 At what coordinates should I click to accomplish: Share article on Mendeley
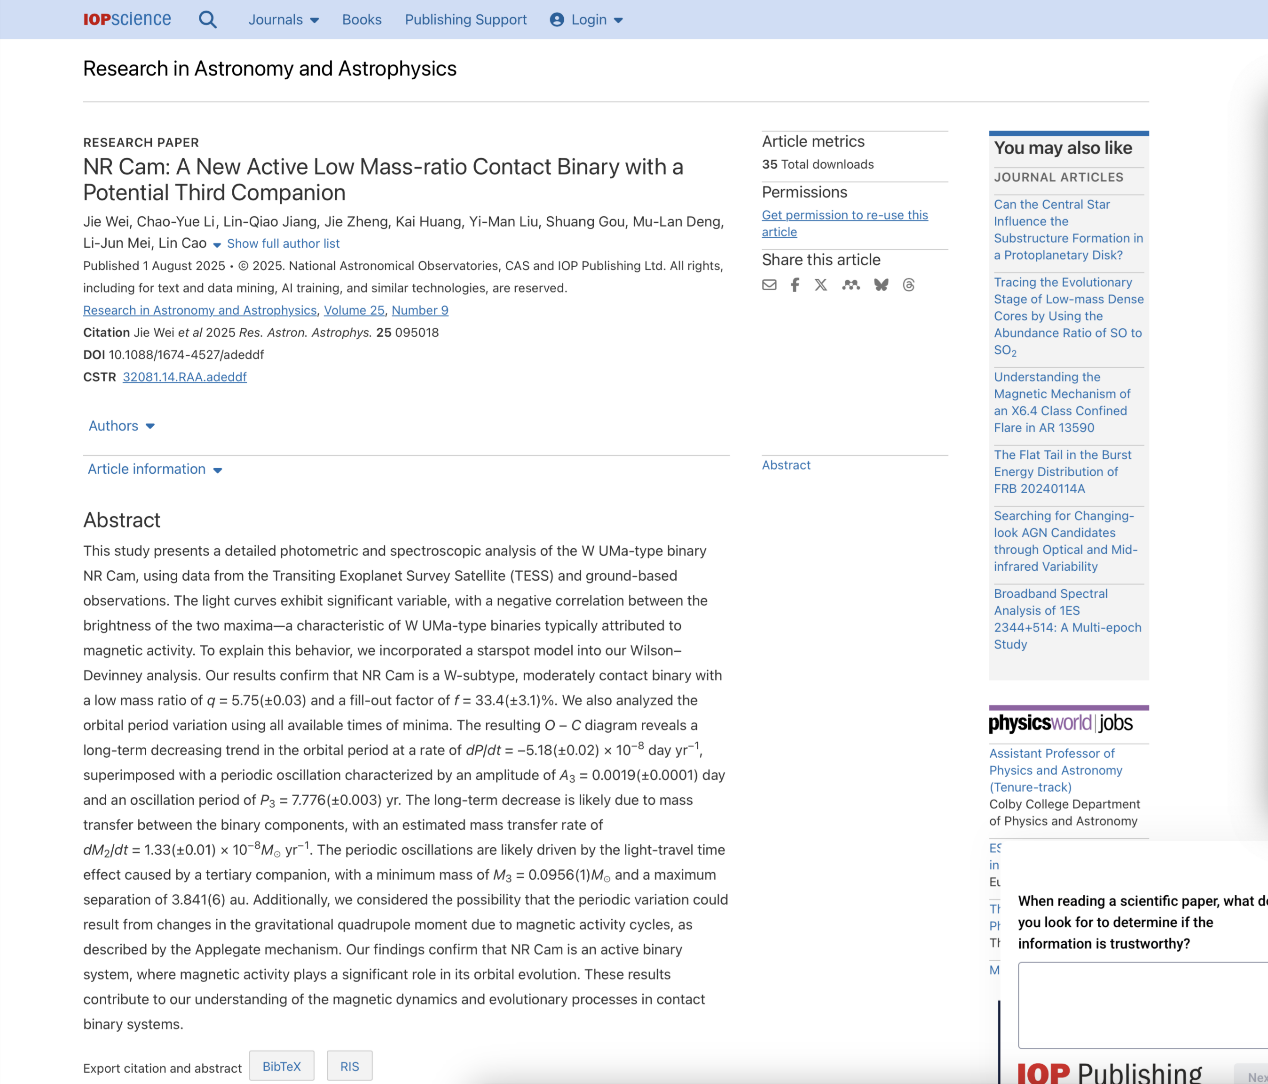851,285
